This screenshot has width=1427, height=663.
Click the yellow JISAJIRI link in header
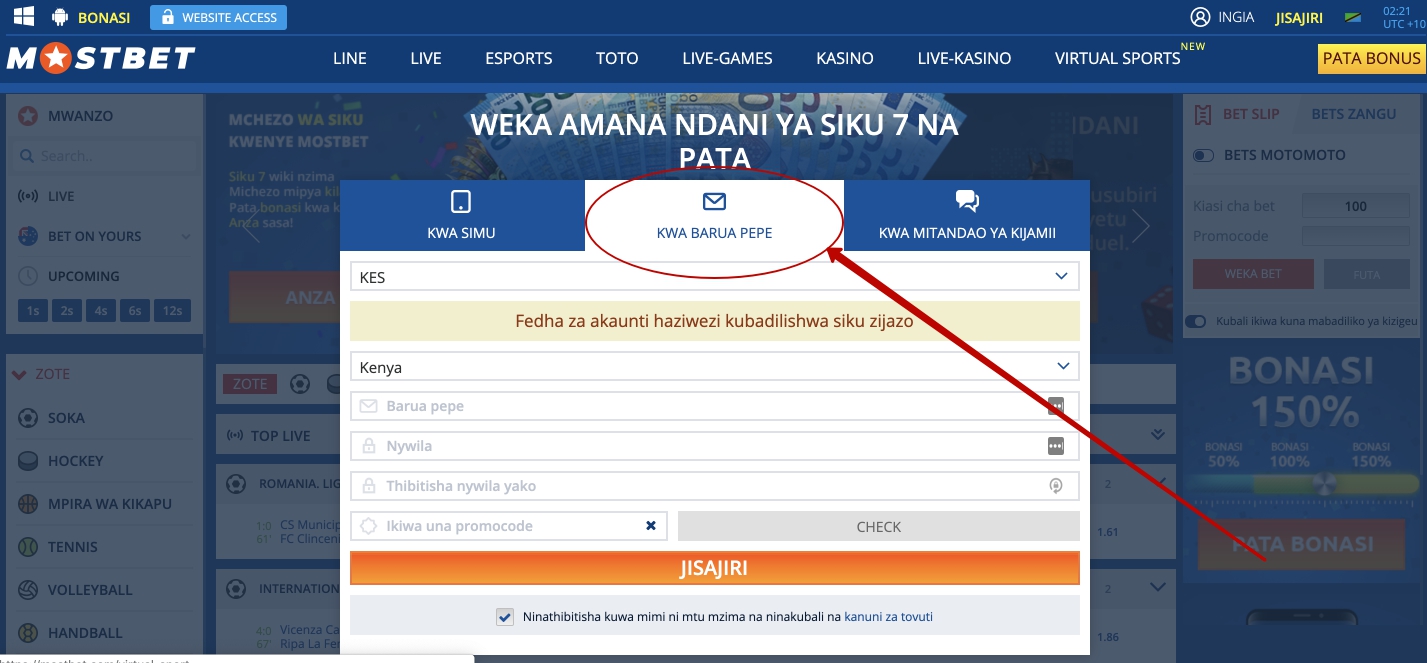1299,18
